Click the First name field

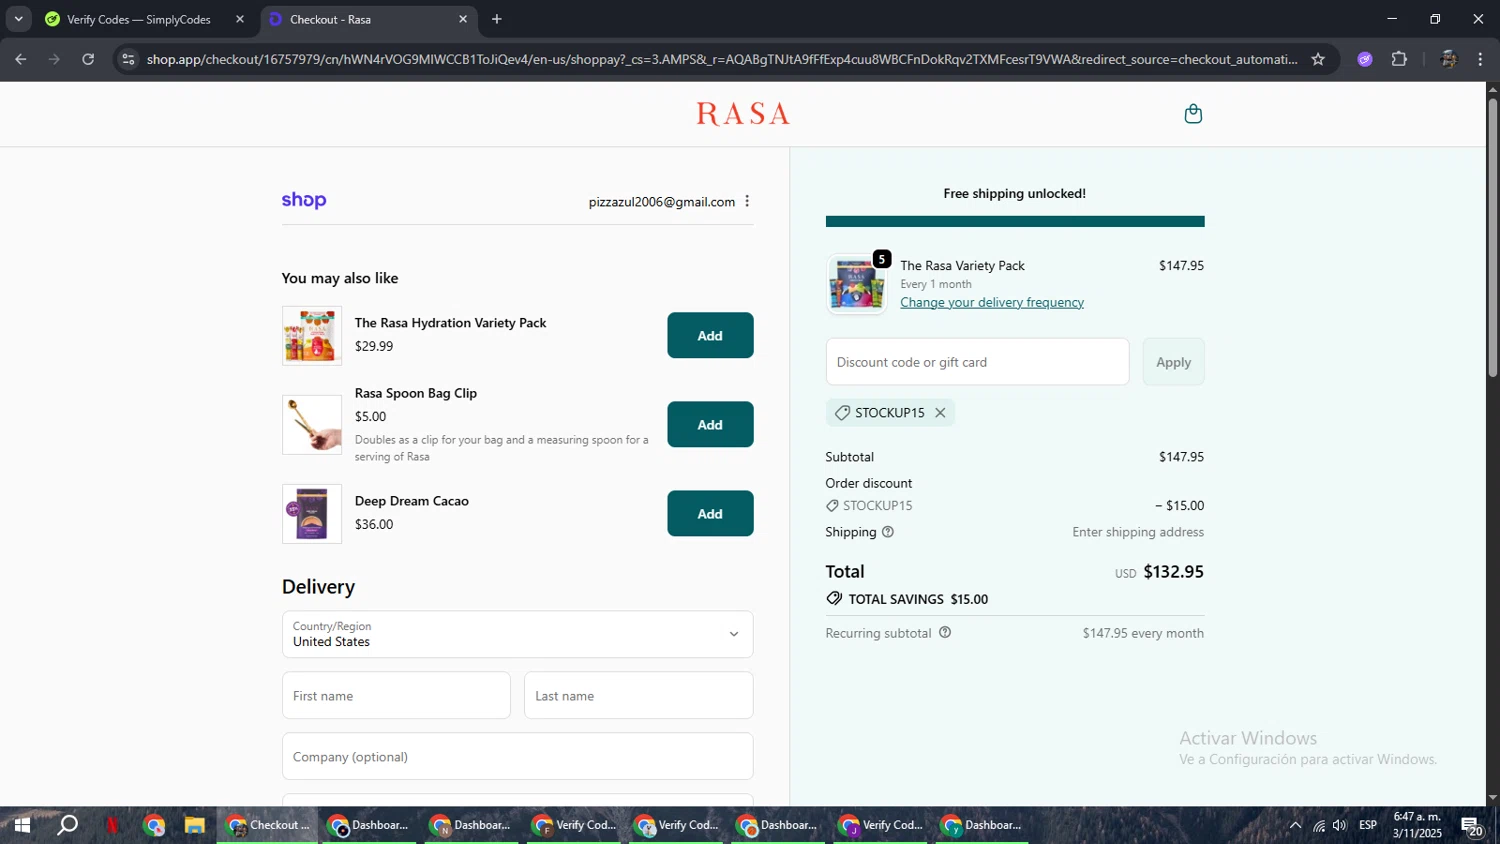click(x=396, y=695)
